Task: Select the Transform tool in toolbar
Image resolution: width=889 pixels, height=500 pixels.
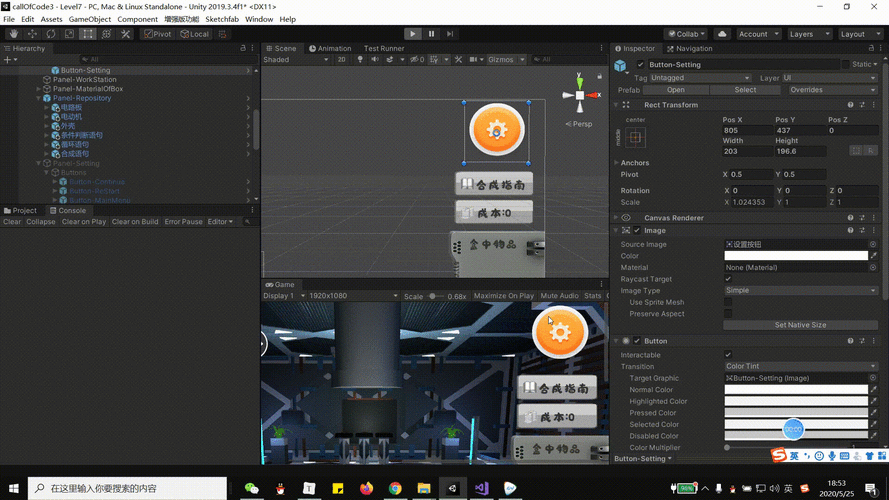Action: (x=107, y=34)
